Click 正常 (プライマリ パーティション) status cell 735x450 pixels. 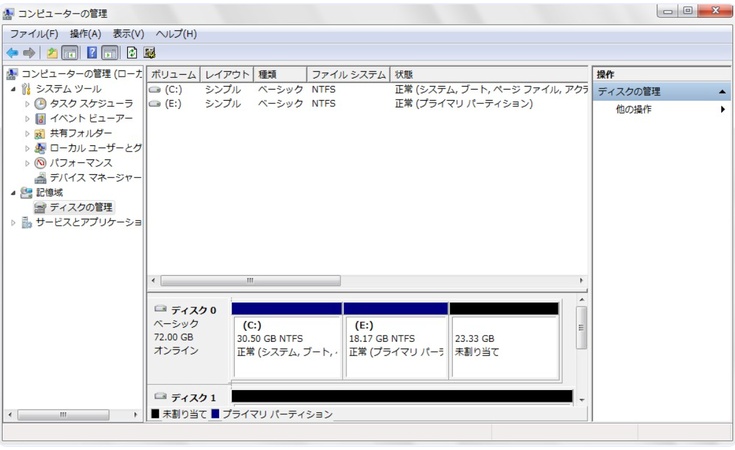coord(464,104)
